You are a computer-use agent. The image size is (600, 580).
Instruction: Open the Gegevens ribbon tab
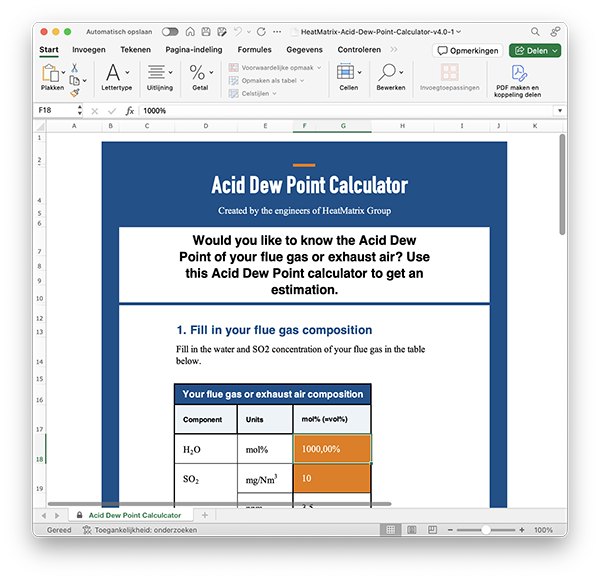[305, 50]
